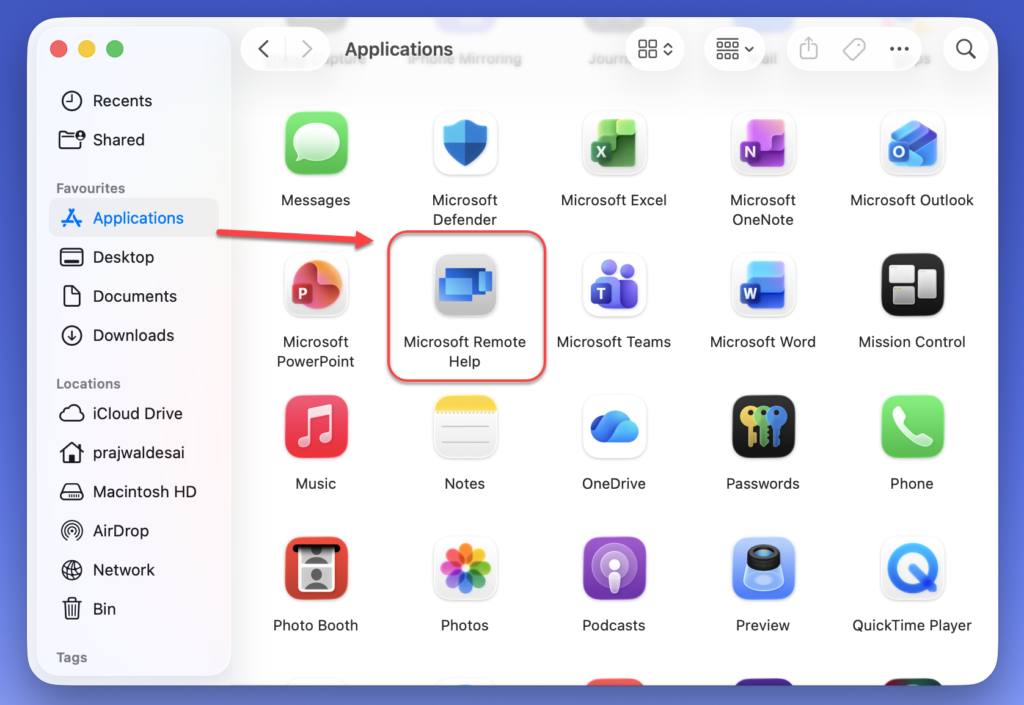Click the Locations section header

tap(88, 384)
